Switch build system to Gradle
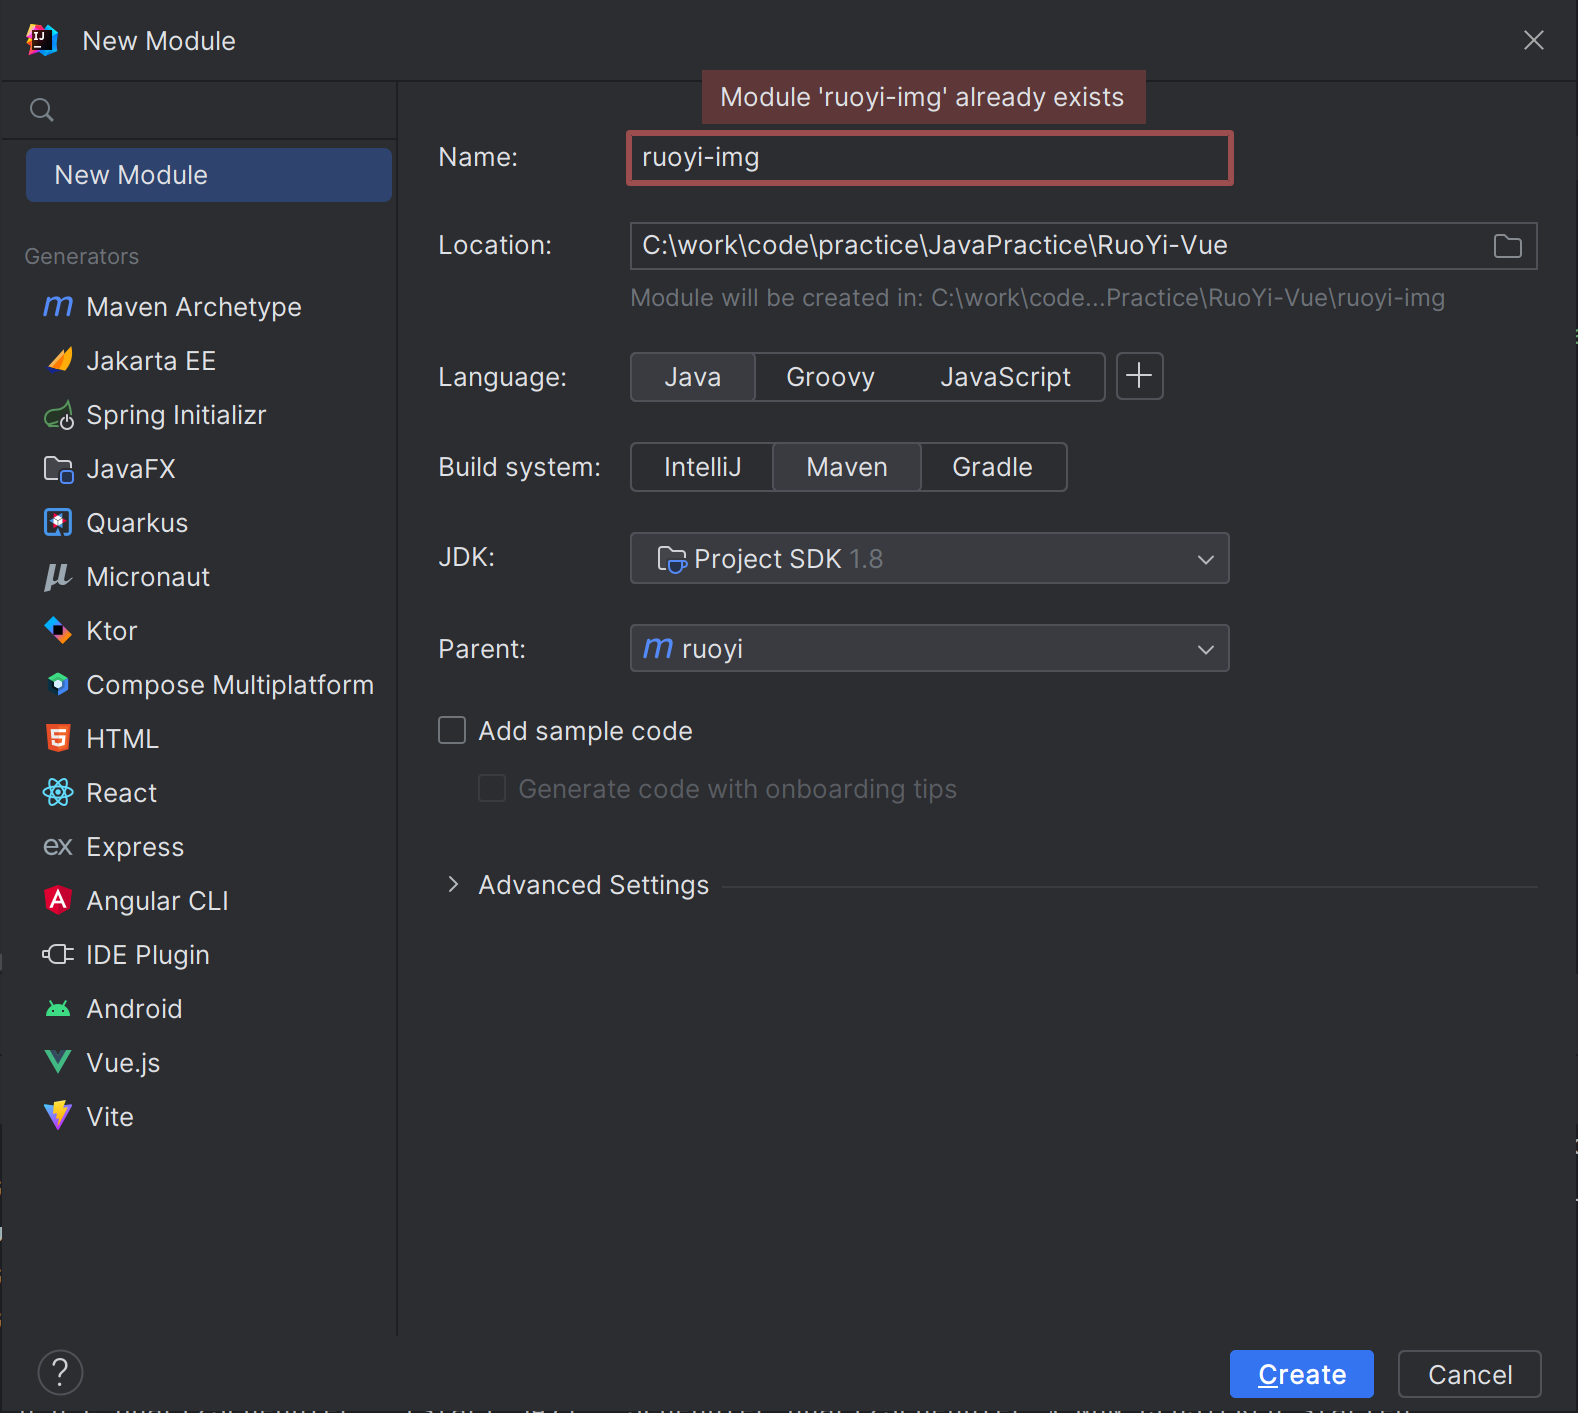The height and width of the screenshot is (1413, 1578). click(x=992, y=467)
